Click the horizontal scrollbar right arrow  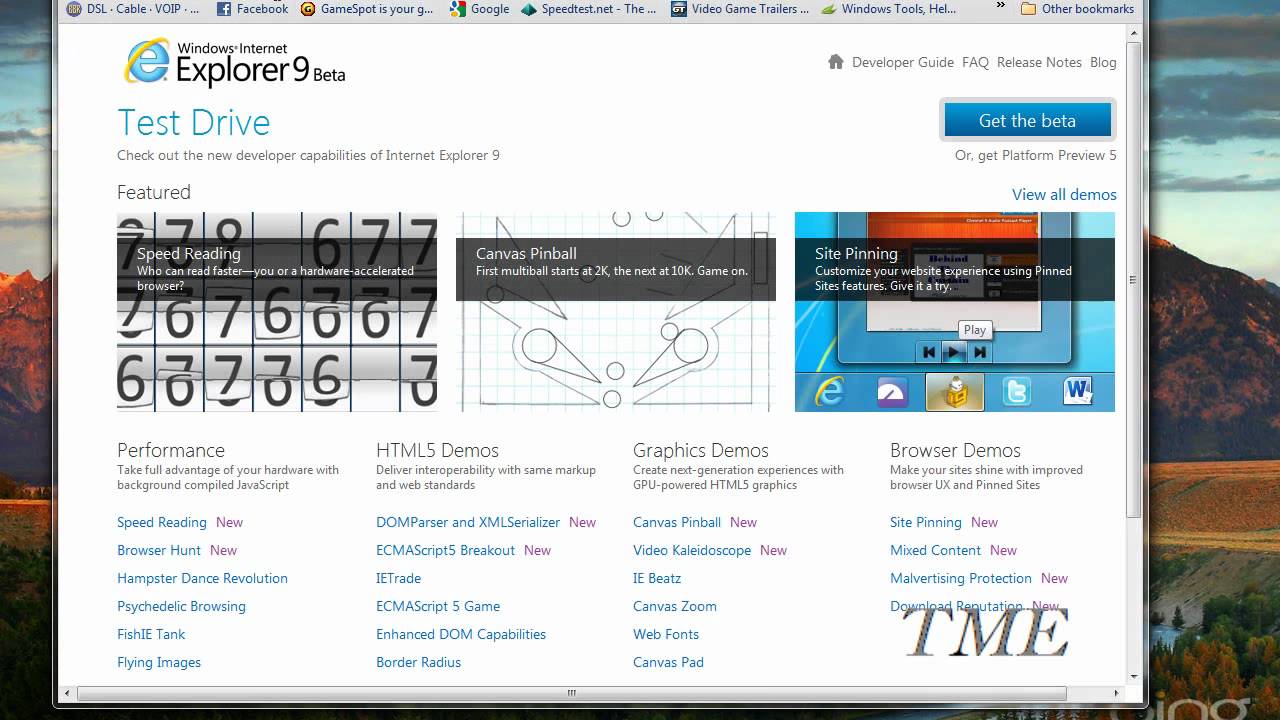pos(1117,692)
